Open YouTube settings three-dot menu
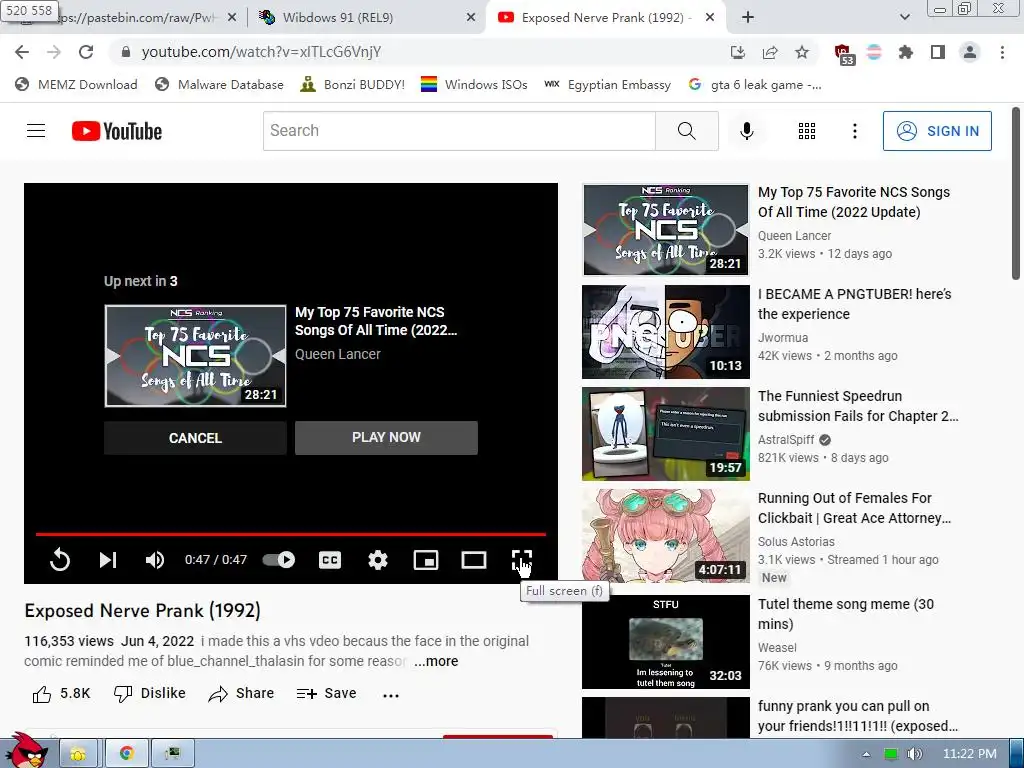The height and width of the screenshot is (768, 1024). pos(854,131)
